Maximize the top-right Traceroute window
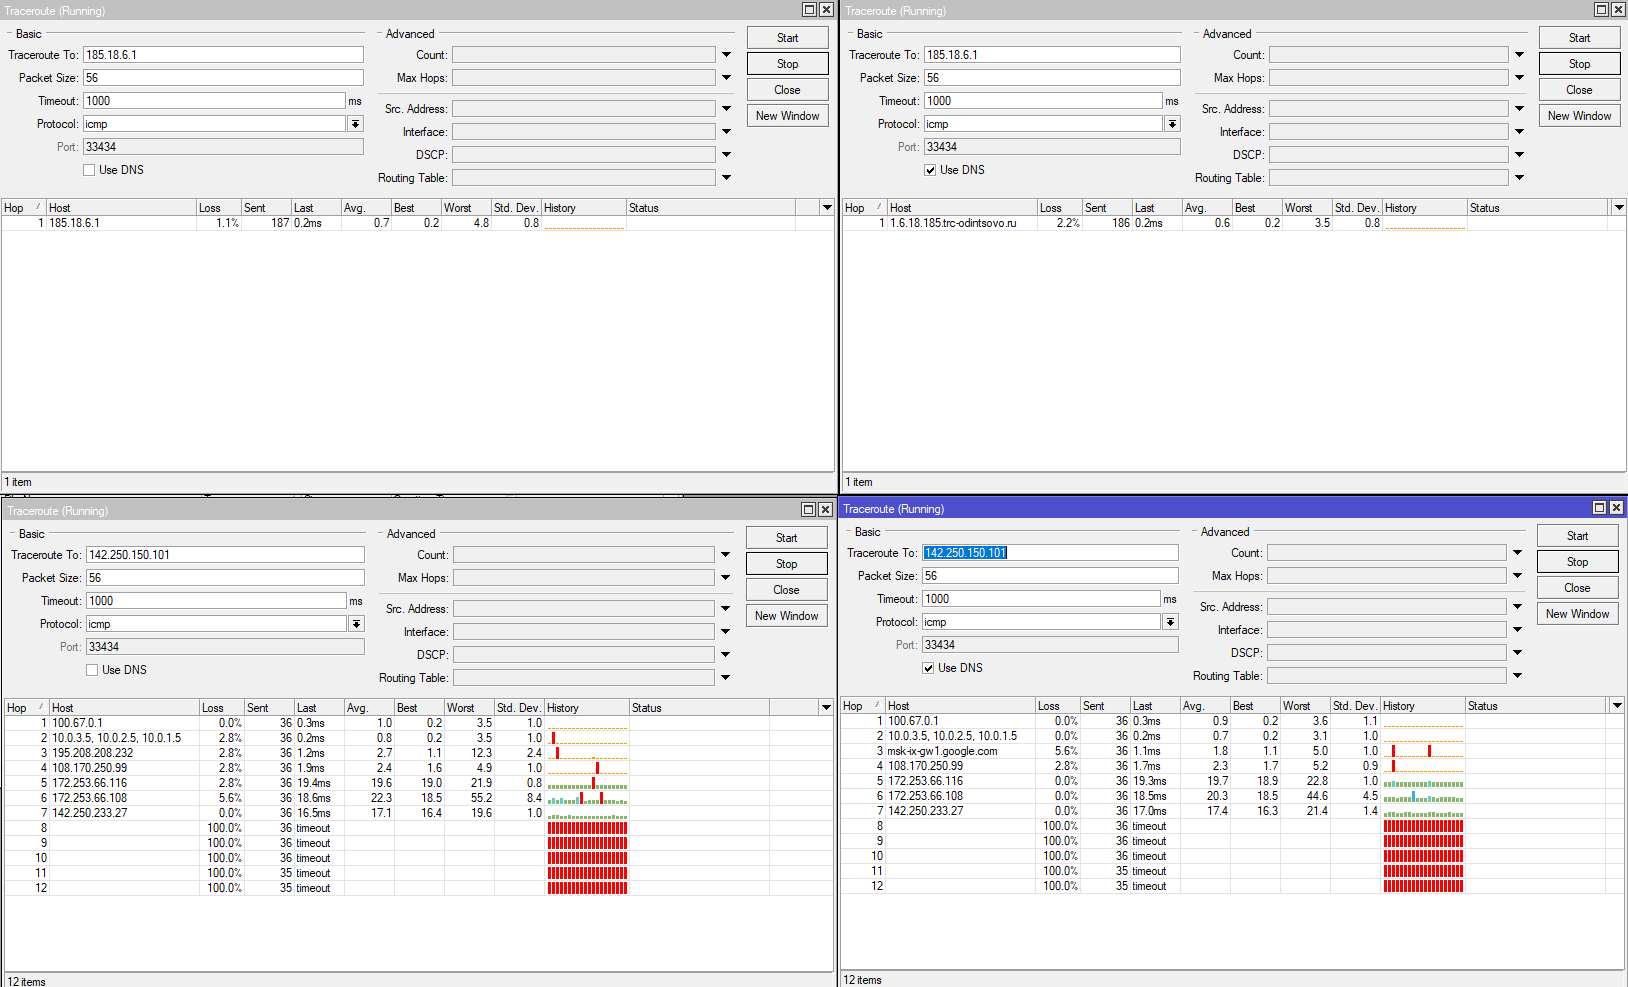Screen dimensions: 1628x987 (x=1602, y=10)
